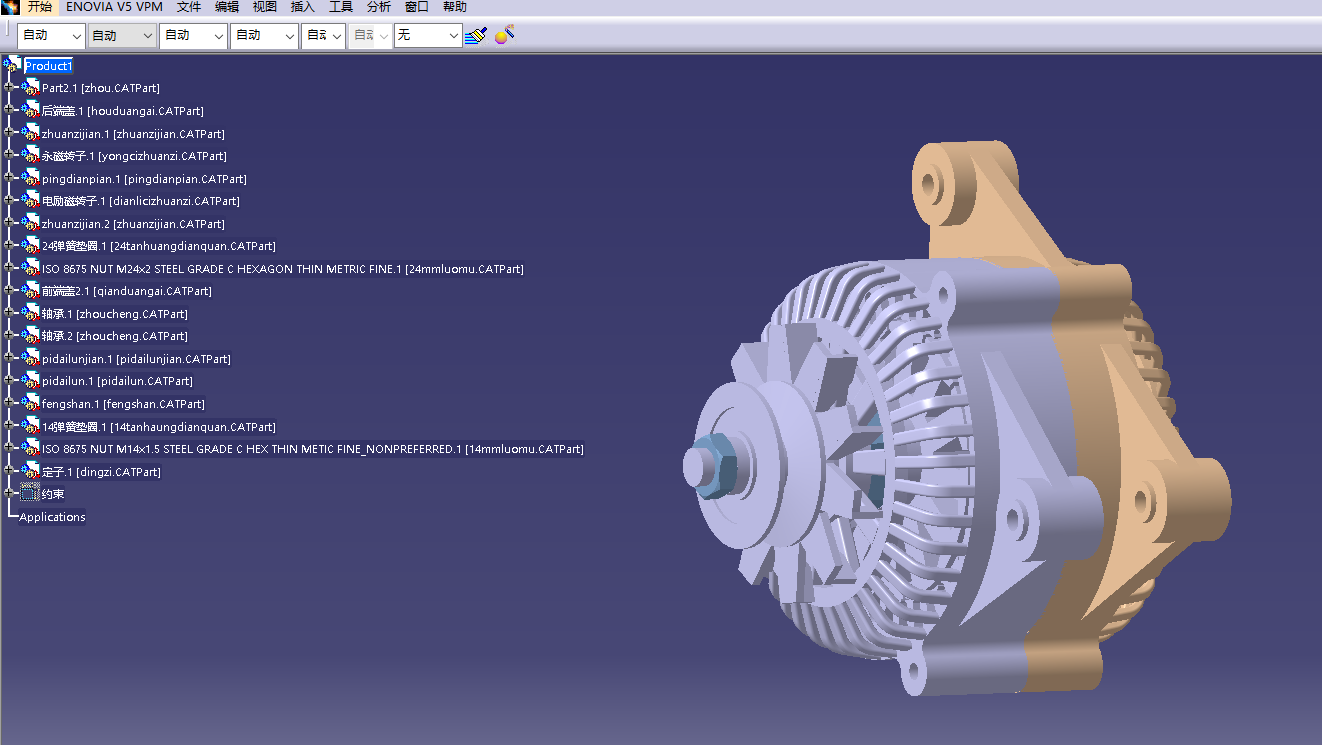Click the part icon beside 前端盖2.1
This screenshot has width=1322, height=745.
31,290
